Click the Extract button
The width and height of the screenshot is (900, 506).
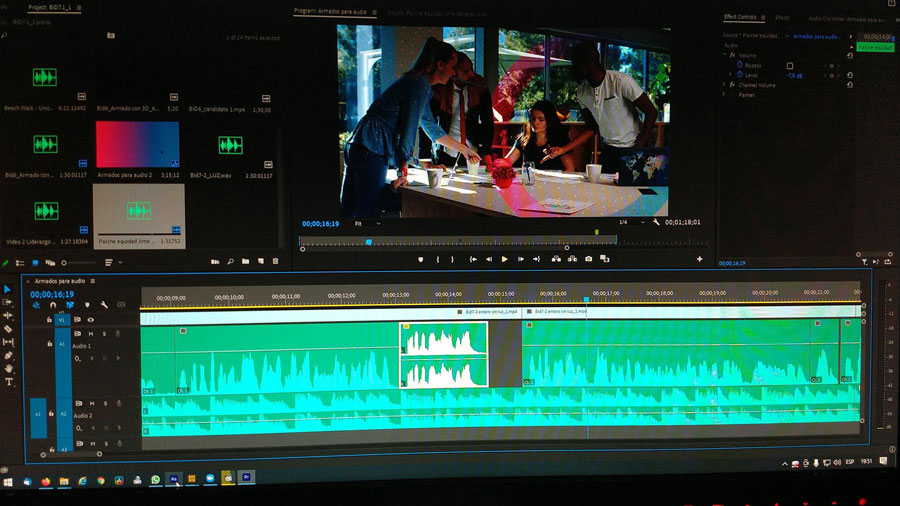click(572, 259)
